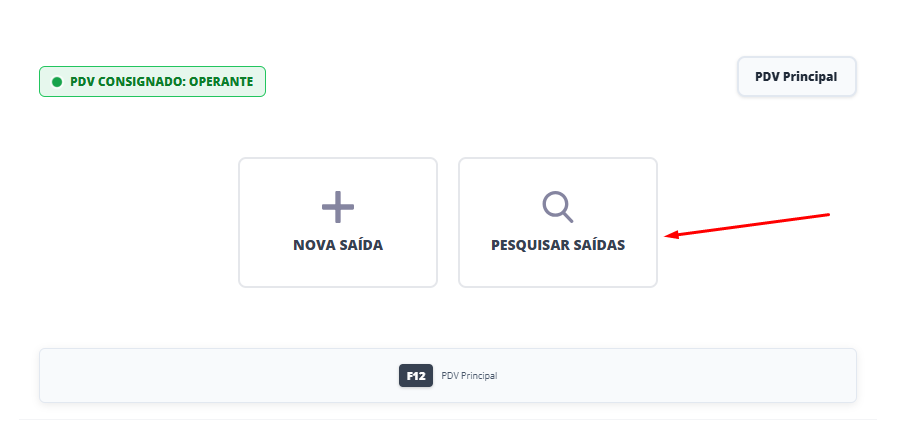This screenshot has height=441, width=897.
Task: Click the magnifying glass search icon
Action: [557, 206]
